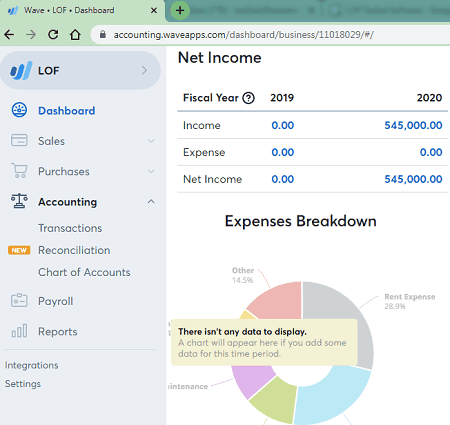Click the Expense row label

pyautogui.click(x=204, y=152)
